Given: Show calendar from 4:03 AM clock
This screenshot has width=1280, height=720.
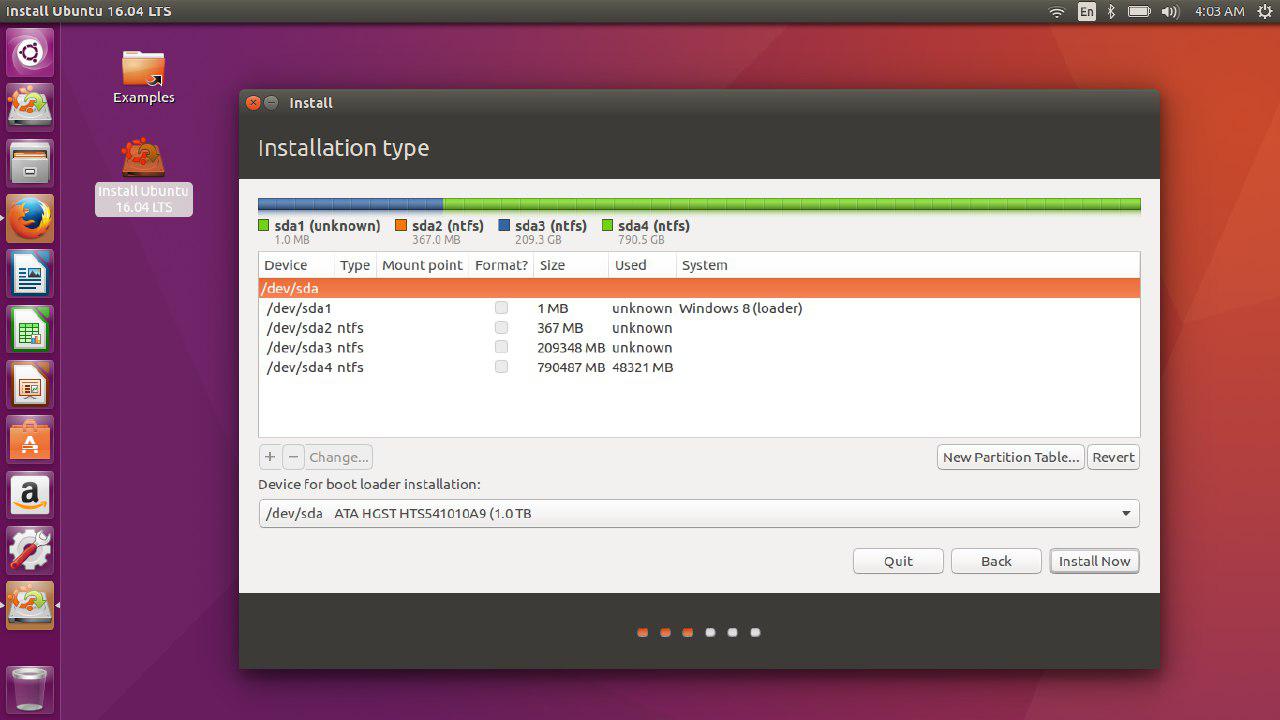Looking at the screenshot, I should (1220, 11).
